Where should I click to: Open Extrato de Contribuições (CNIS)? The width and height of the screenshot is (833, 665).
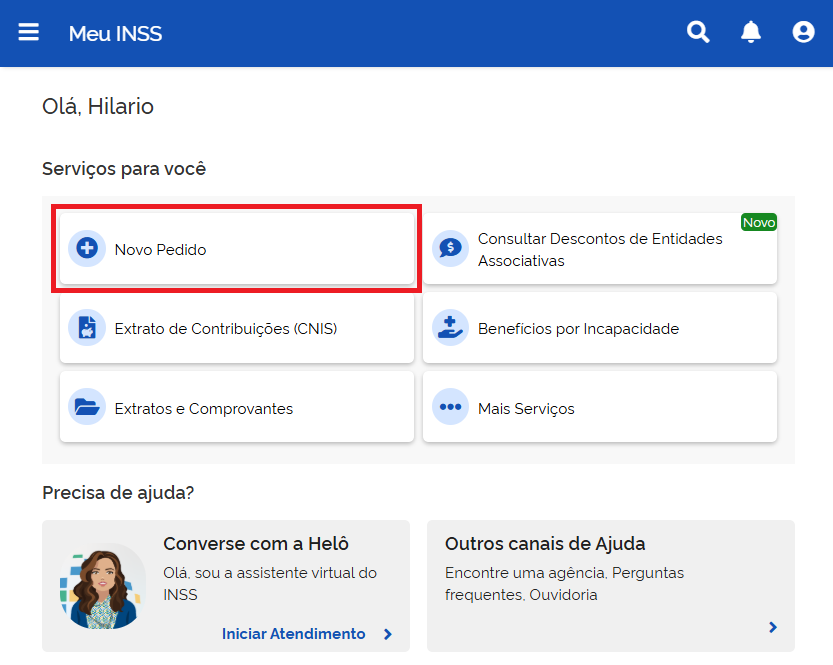point(237,328)
